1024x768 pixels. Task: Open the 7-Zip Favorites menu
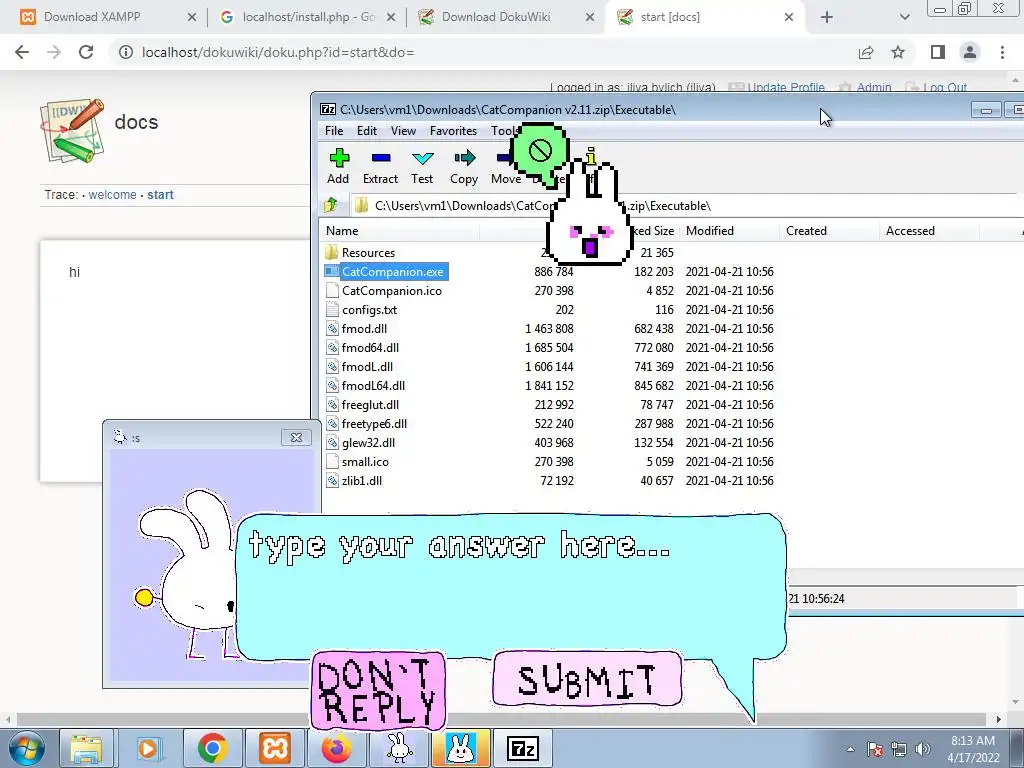453,131
